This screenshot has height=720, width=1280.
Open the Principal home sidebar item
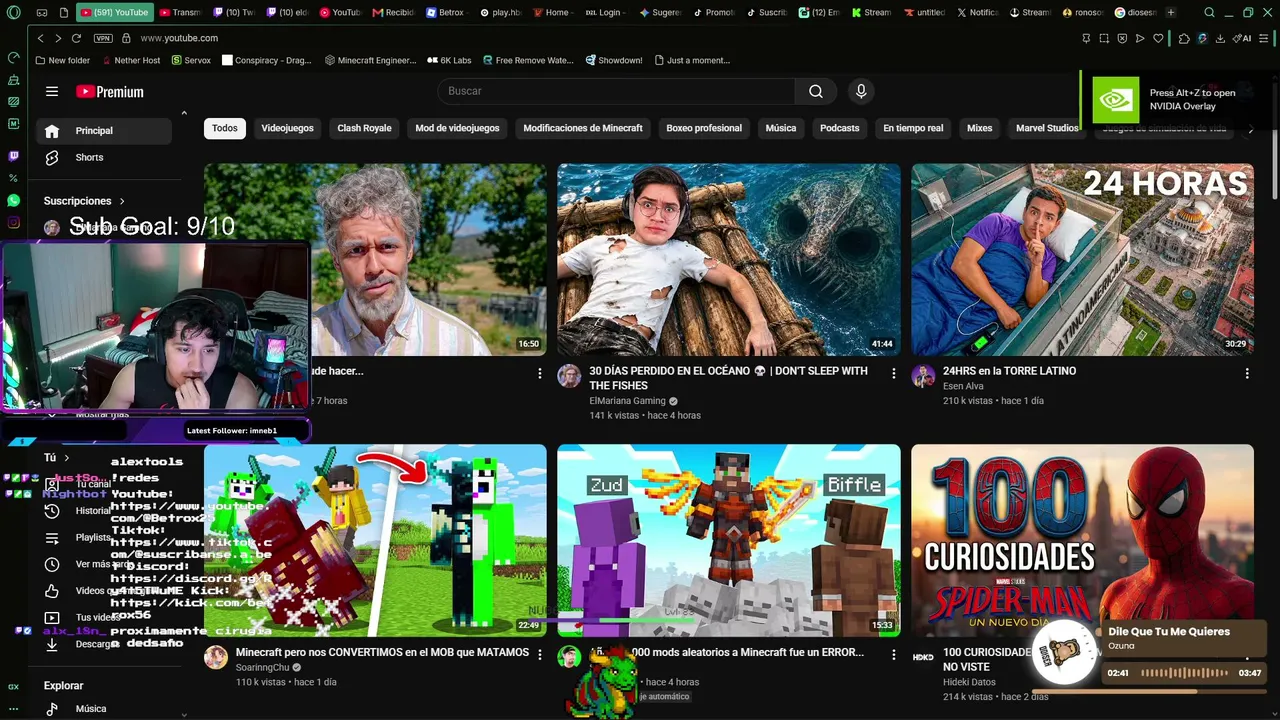104,131
